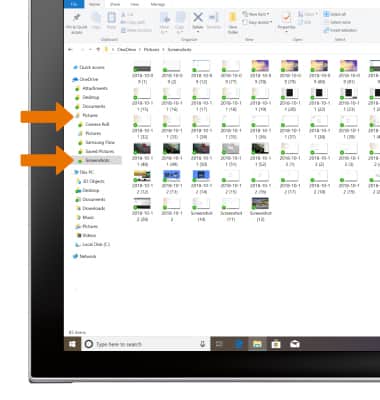Click the Rename icon in Organize group
The height and width of the screenshot is (400, 380).
point(214,21)
